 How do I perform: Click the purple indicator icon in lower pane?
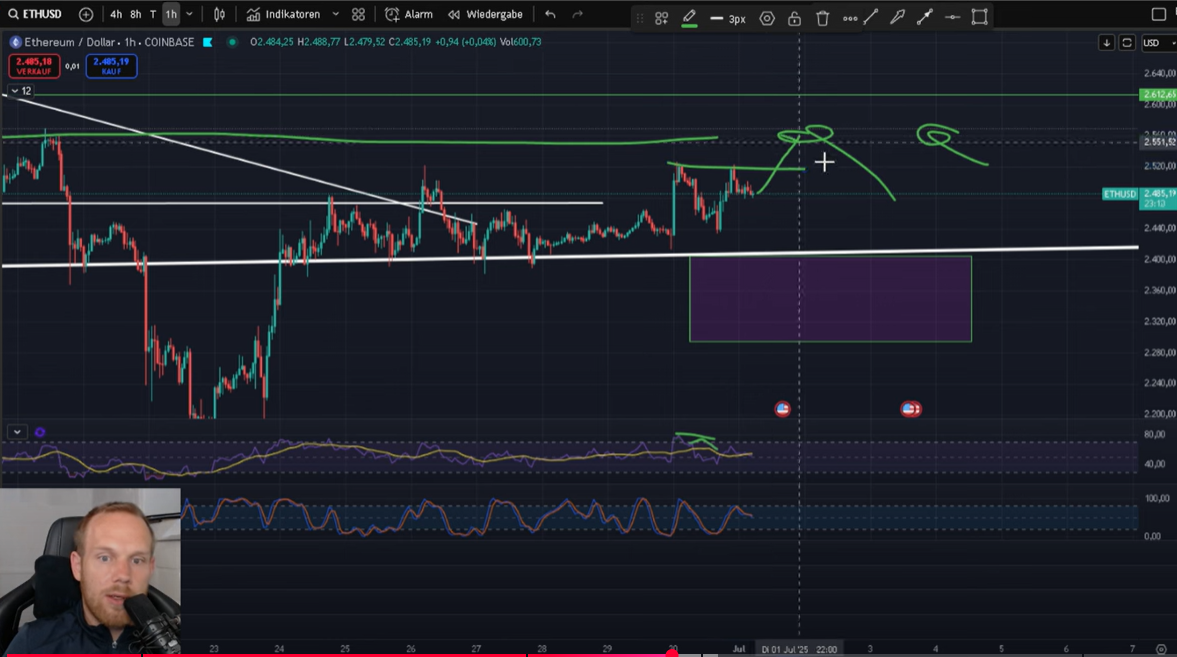click(x=40, y=432)
